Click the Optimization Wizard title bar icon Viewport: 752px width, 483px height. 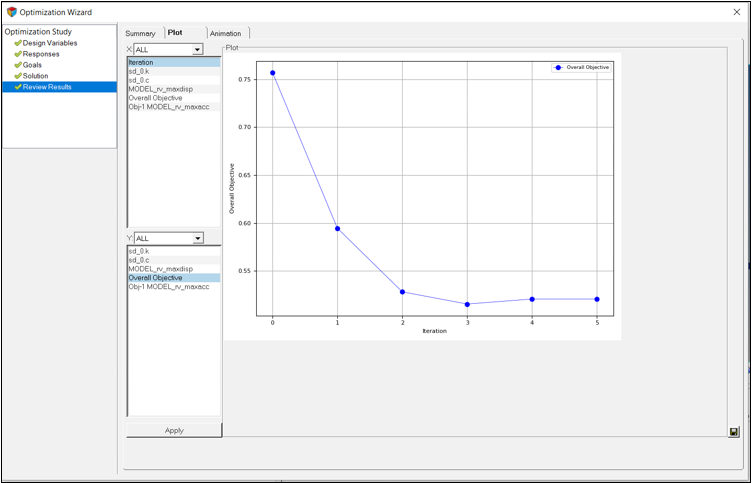tap(12, 12)
